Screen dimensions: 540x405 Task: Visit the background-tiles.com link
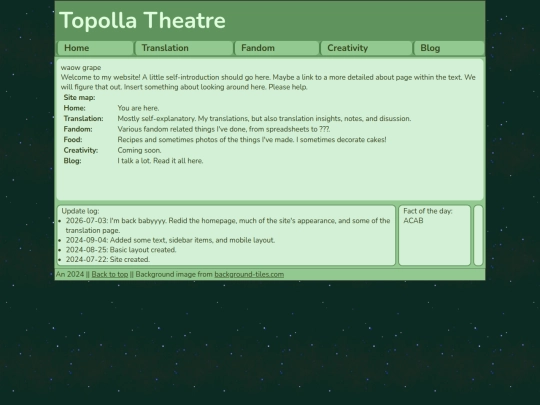click(x=249, y=274)
